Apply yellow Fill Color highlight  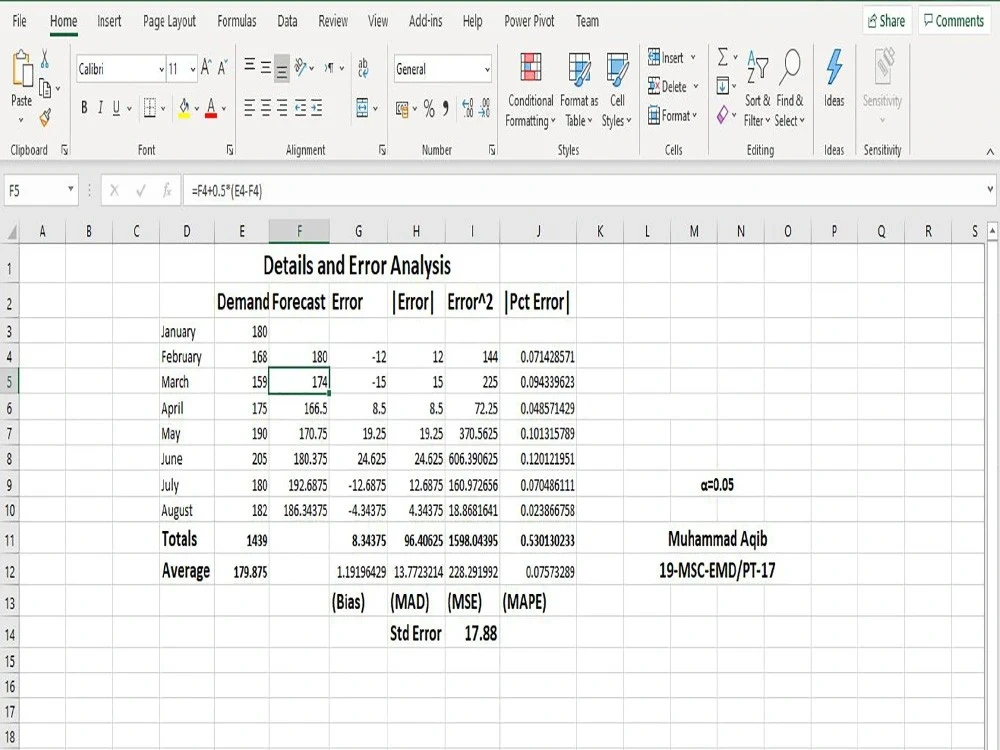(184, 108)
